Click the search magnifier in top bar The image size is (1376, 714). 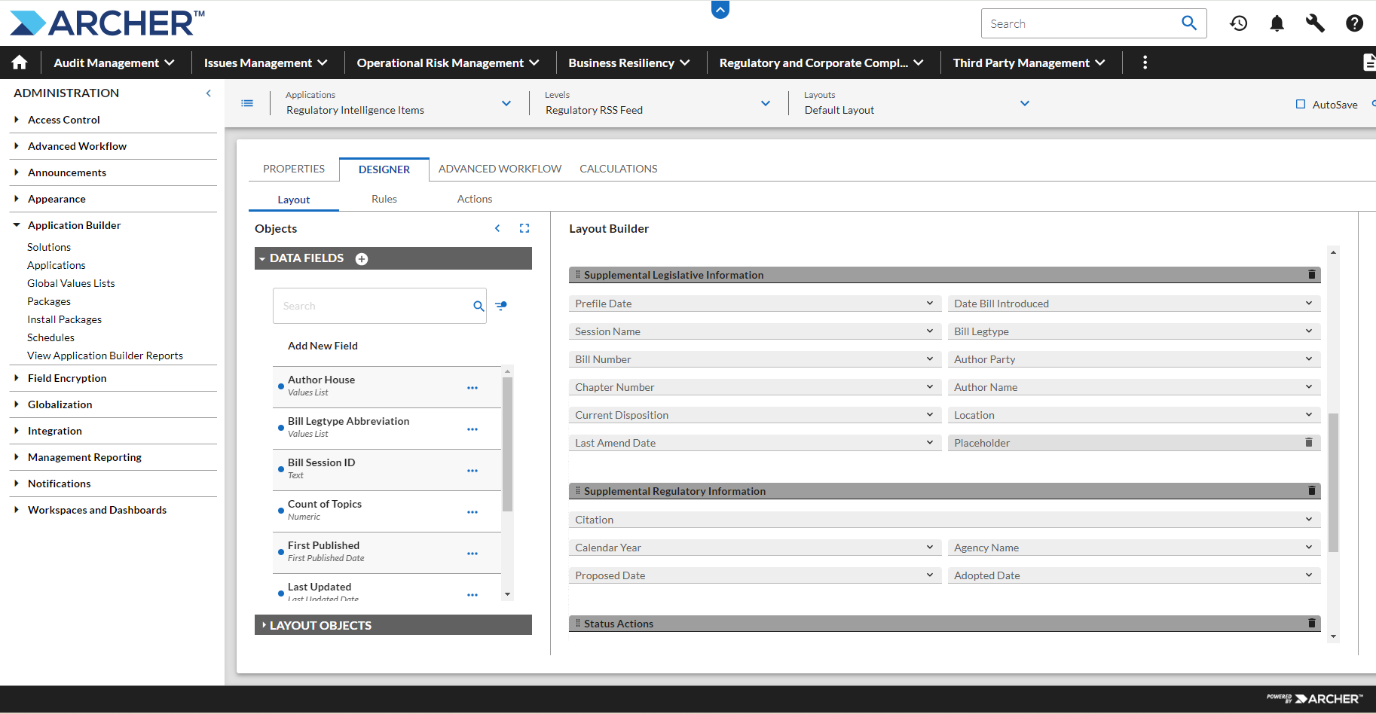tap(1189, 23)
